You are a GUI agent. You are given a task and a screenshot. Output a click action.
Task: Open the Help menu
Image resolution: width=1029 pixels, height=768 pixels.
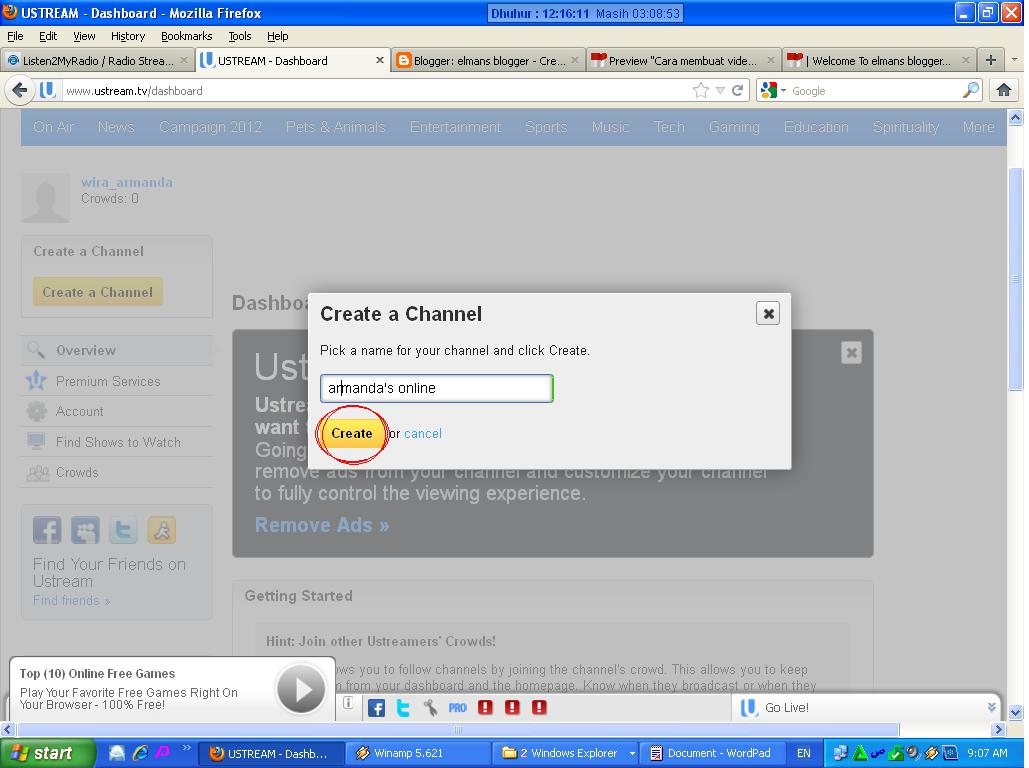click(278, 35)
